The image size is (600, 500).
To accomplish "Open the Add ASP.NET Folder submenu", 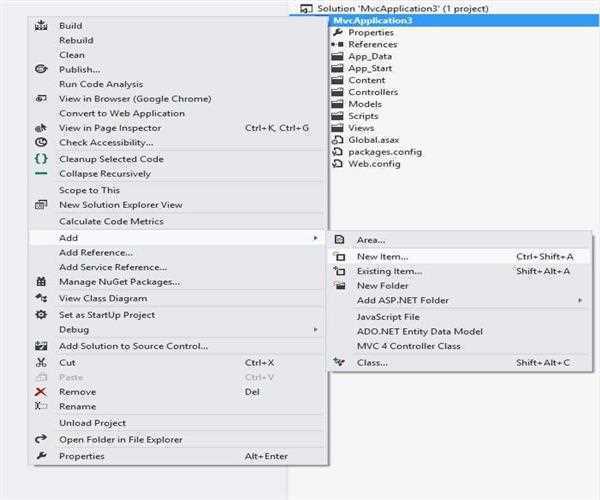I will point(579,300).
